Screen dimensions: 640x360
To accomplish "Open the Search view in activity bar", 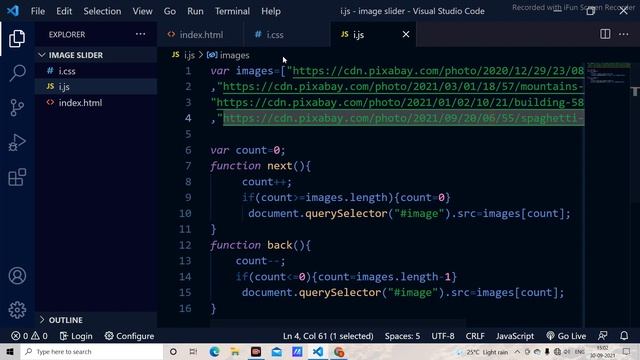I will tap(17, 73).
